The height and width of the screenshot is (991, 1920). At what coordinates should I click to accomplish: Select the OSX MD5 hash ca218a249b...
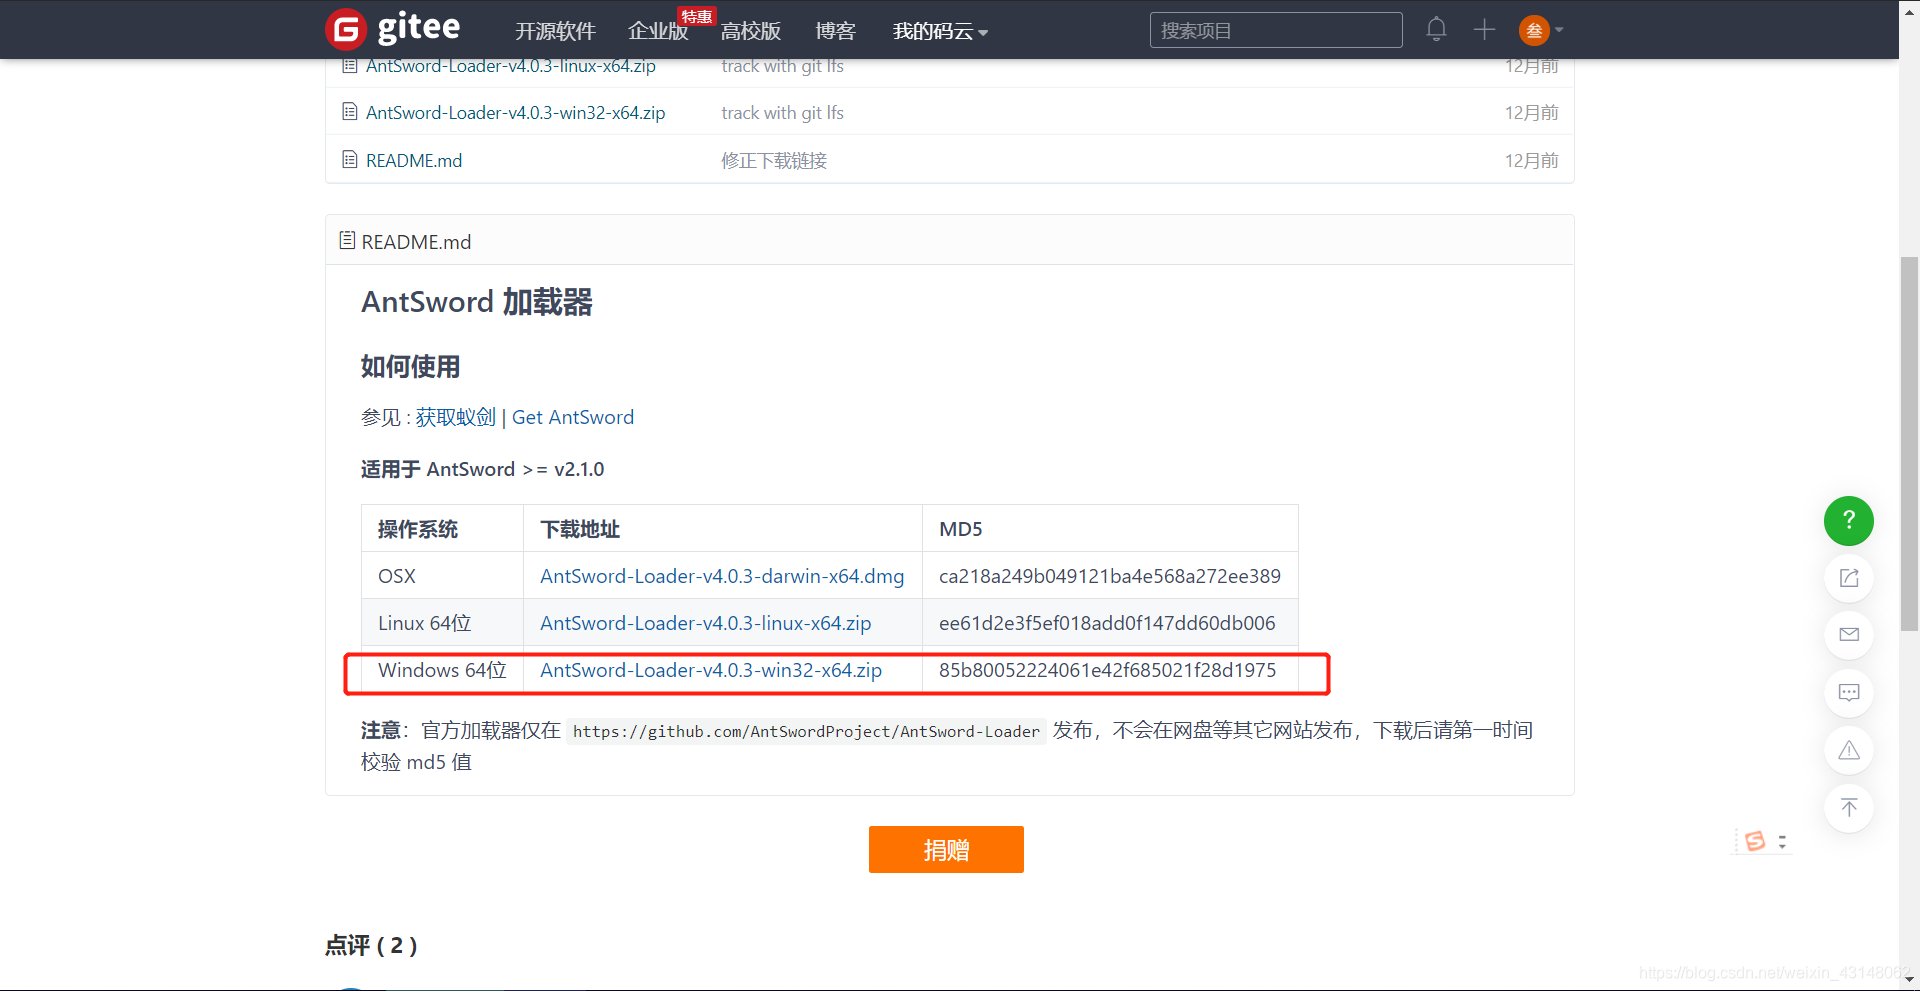coord(1110,576)
